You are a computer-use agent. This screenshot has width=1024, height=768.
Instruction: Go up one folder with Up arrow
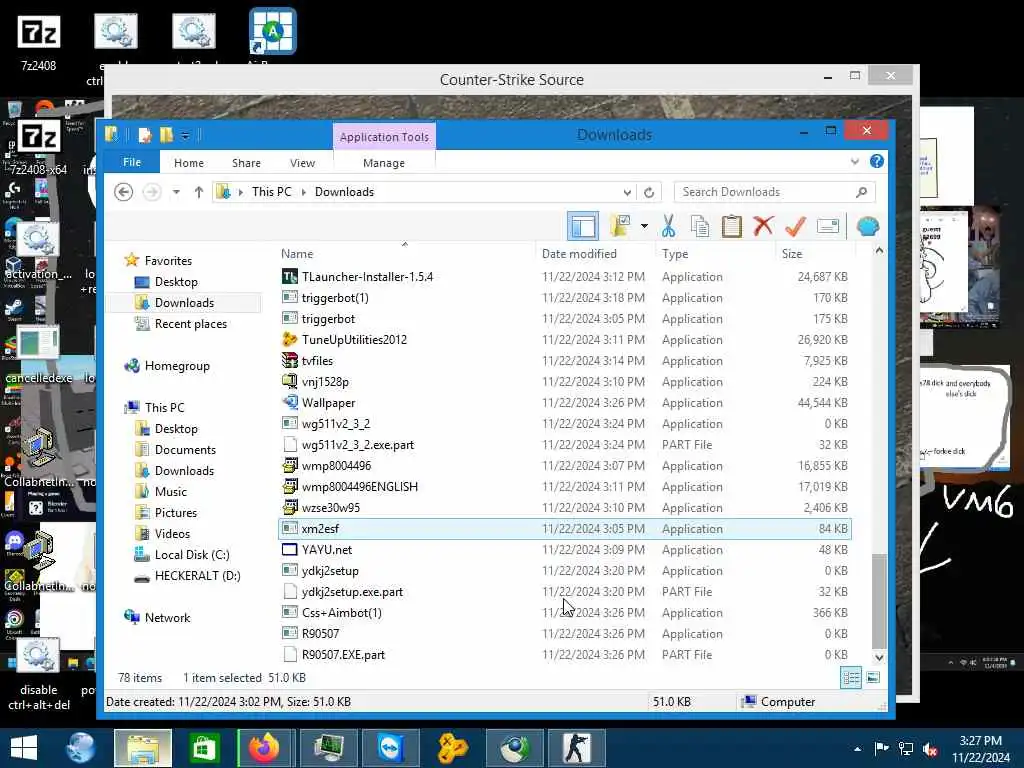(199, 192)
